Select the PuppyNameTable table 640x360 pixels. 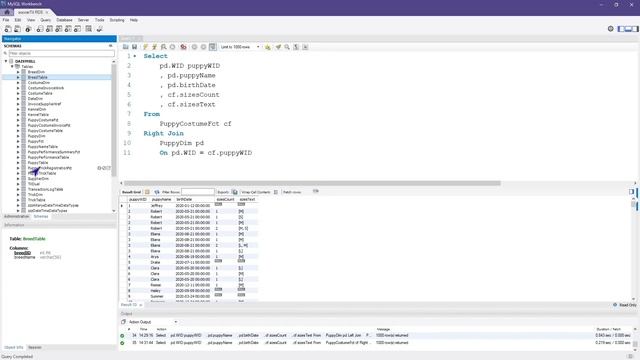[x=42, y=147]
